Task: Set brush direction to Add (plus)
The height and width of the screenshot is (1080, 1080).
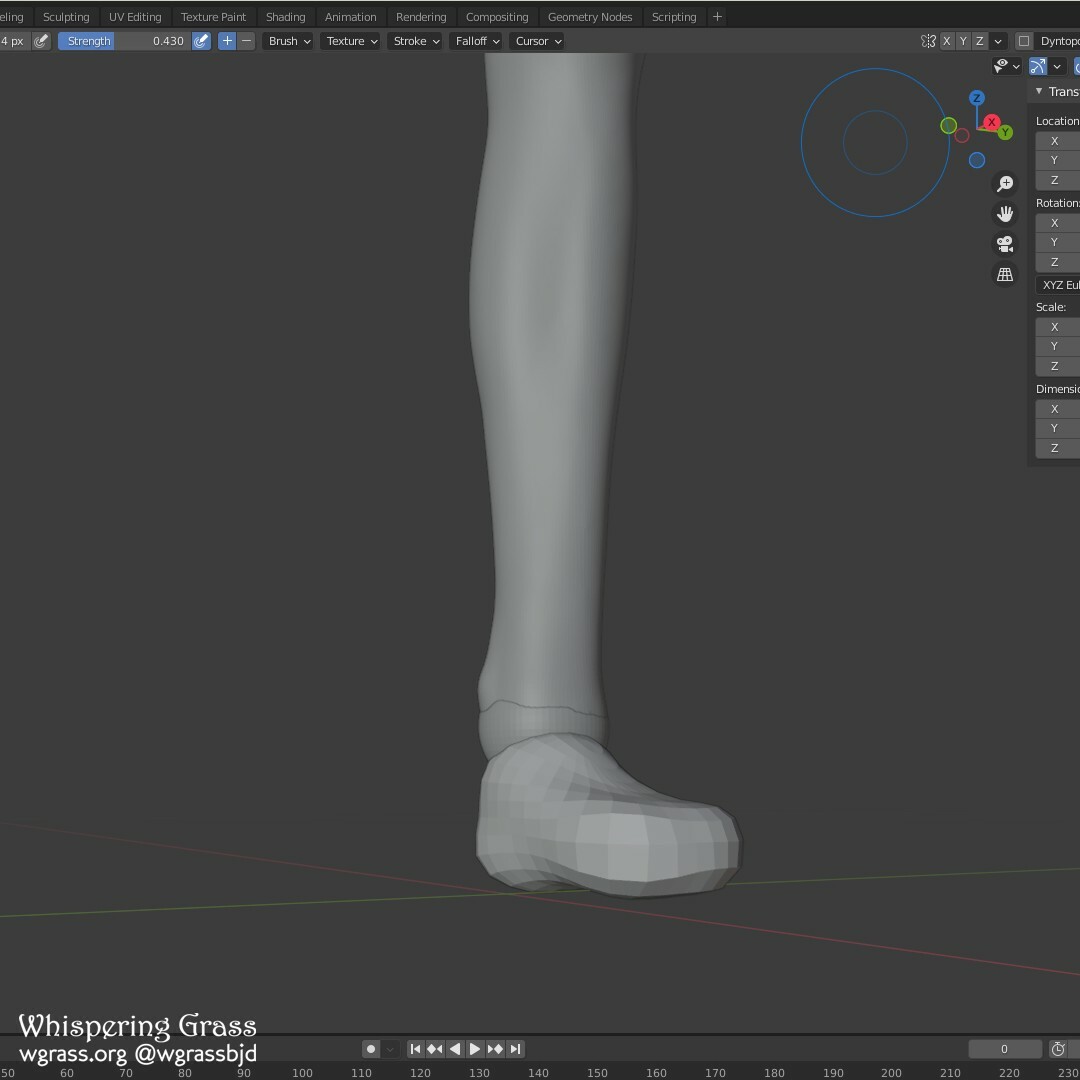Action: [x=227, y=41]
